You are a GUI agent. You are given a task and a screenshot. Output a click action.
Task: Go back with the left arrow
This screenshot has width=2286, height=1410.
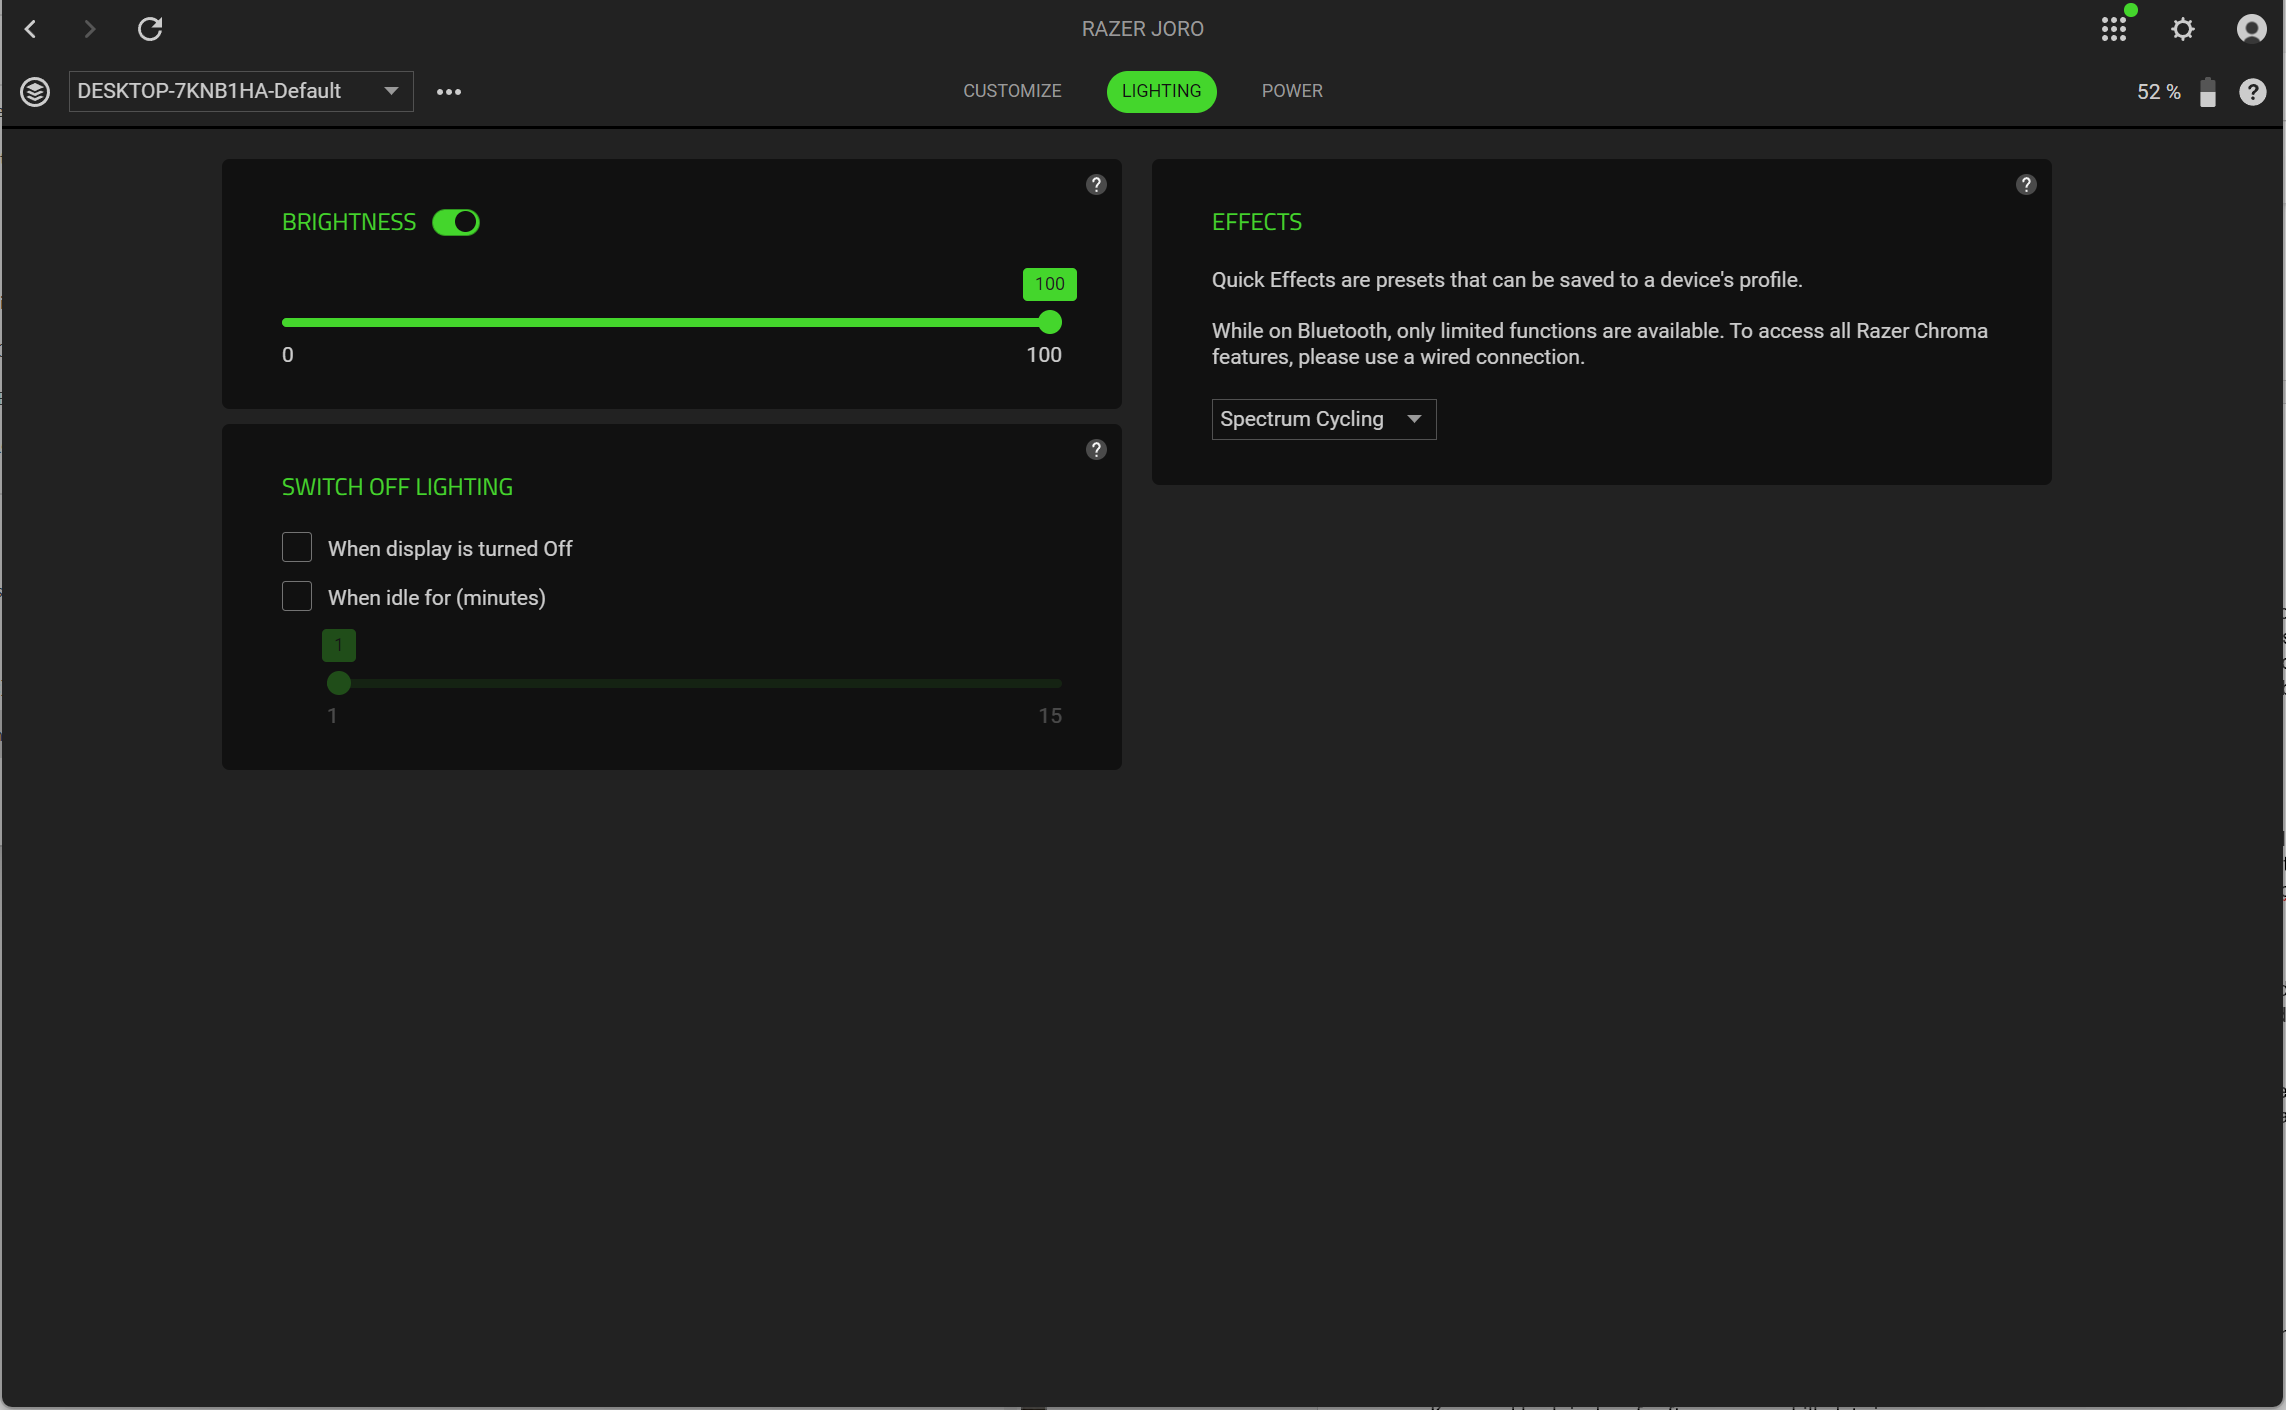pos(31,29)
